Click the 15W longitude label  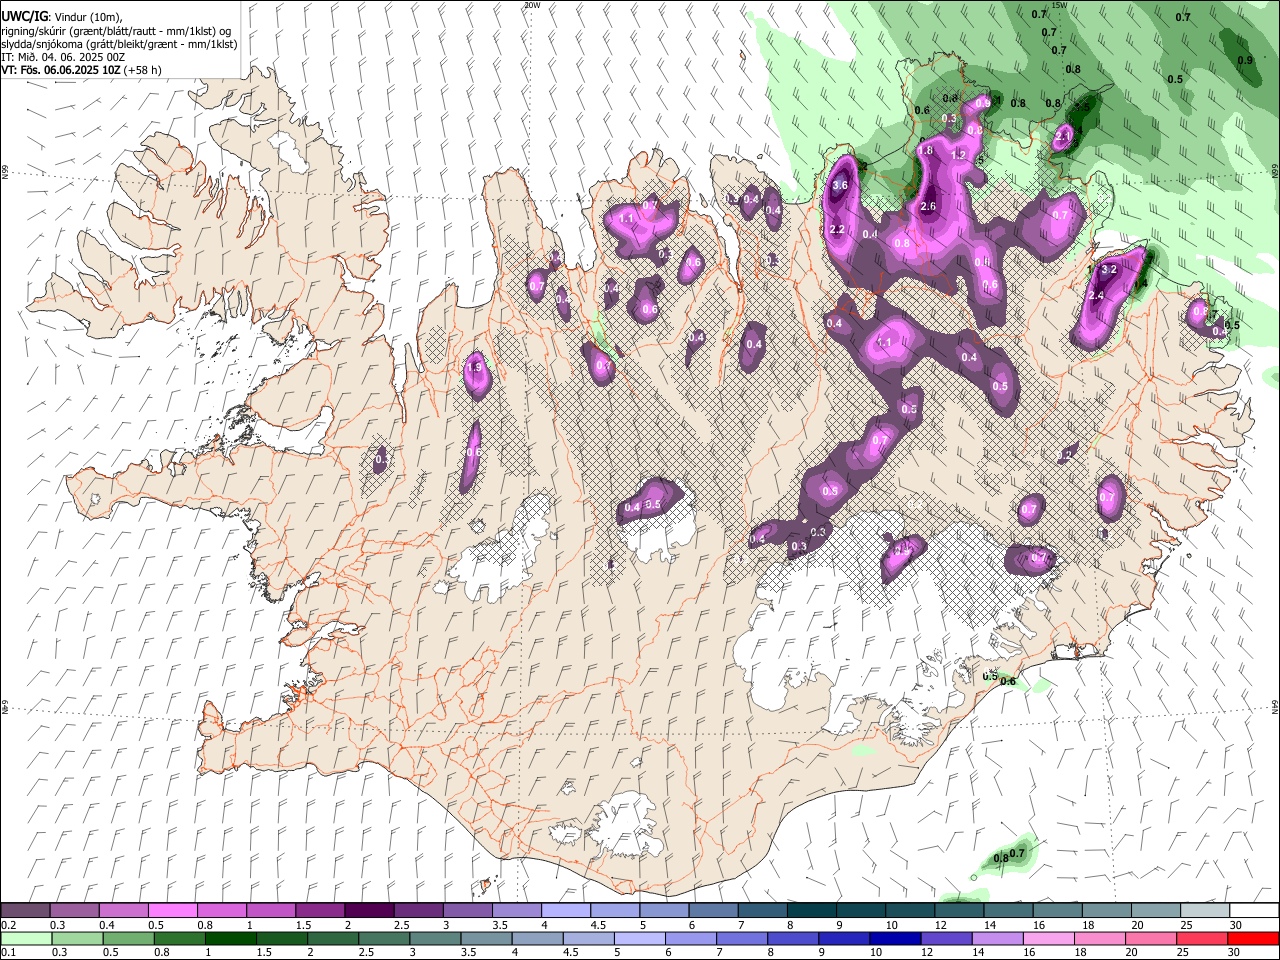(x=1060, y=5)
